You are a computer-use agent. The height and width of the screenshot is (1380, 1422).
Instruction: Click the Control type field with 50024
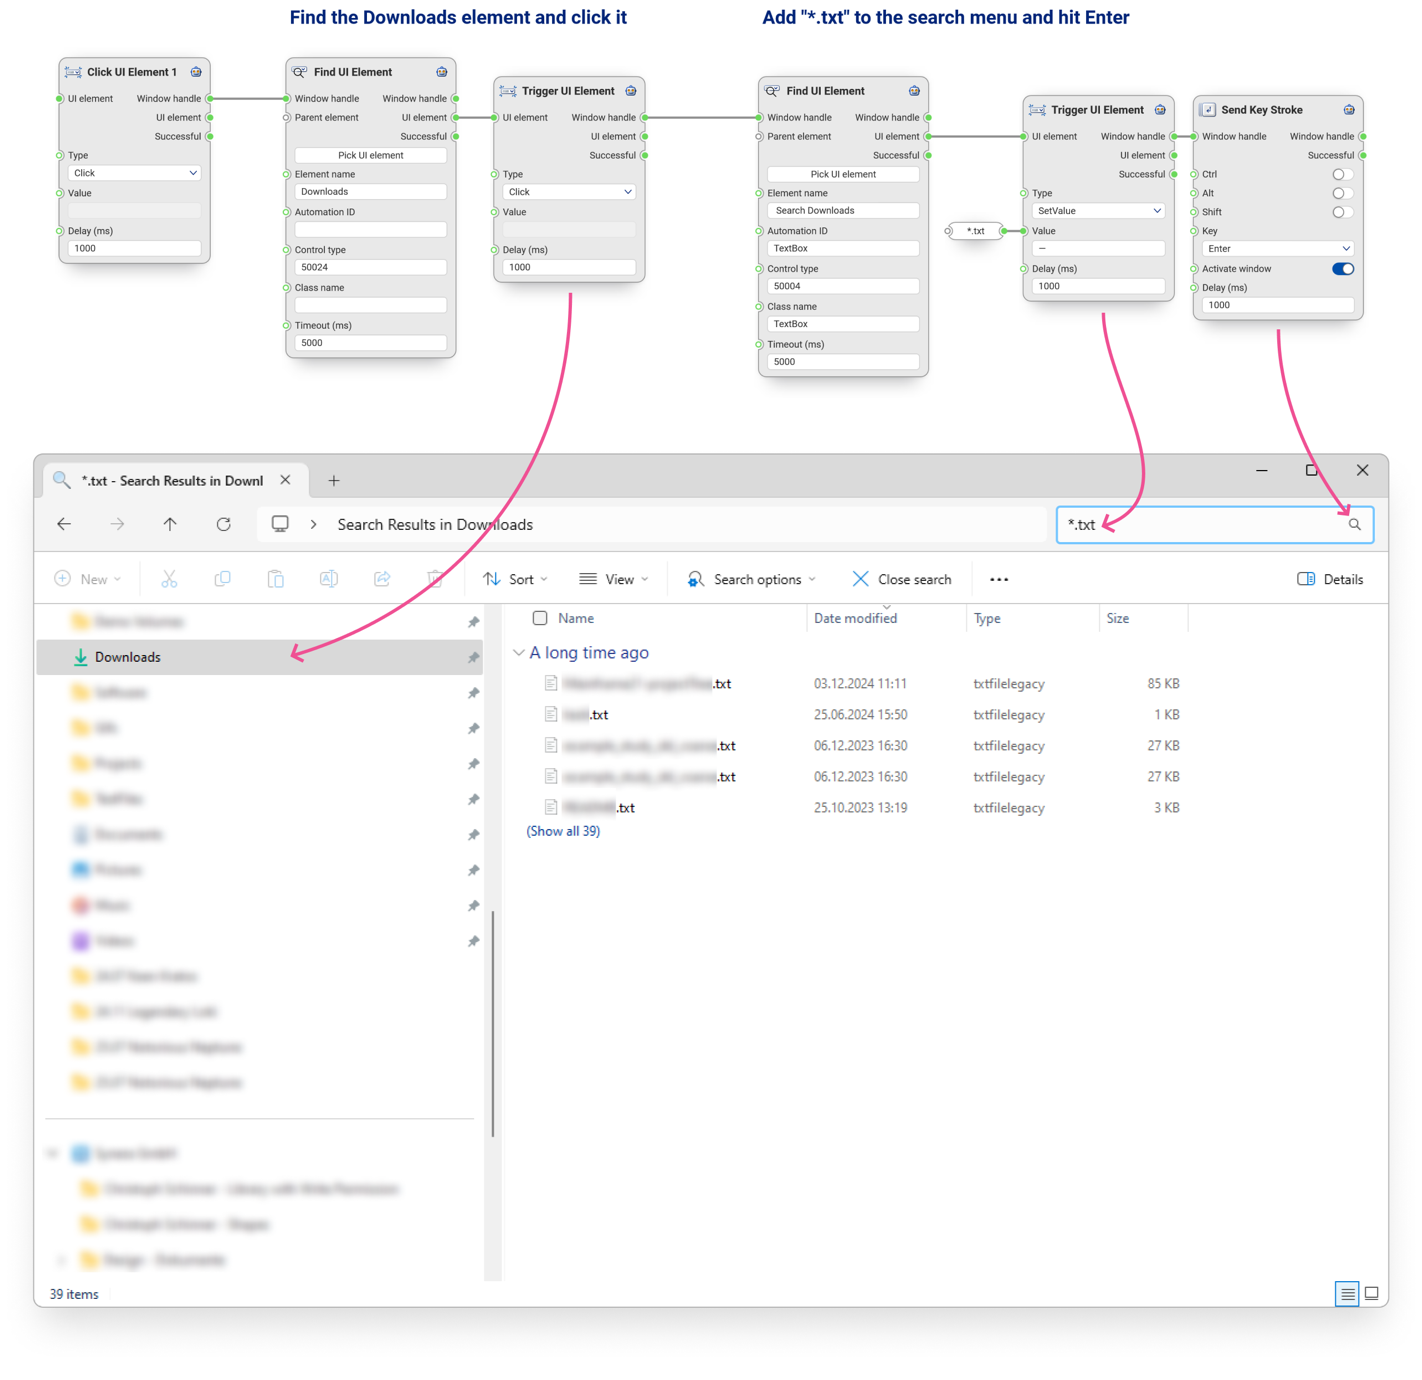(370, 268)
